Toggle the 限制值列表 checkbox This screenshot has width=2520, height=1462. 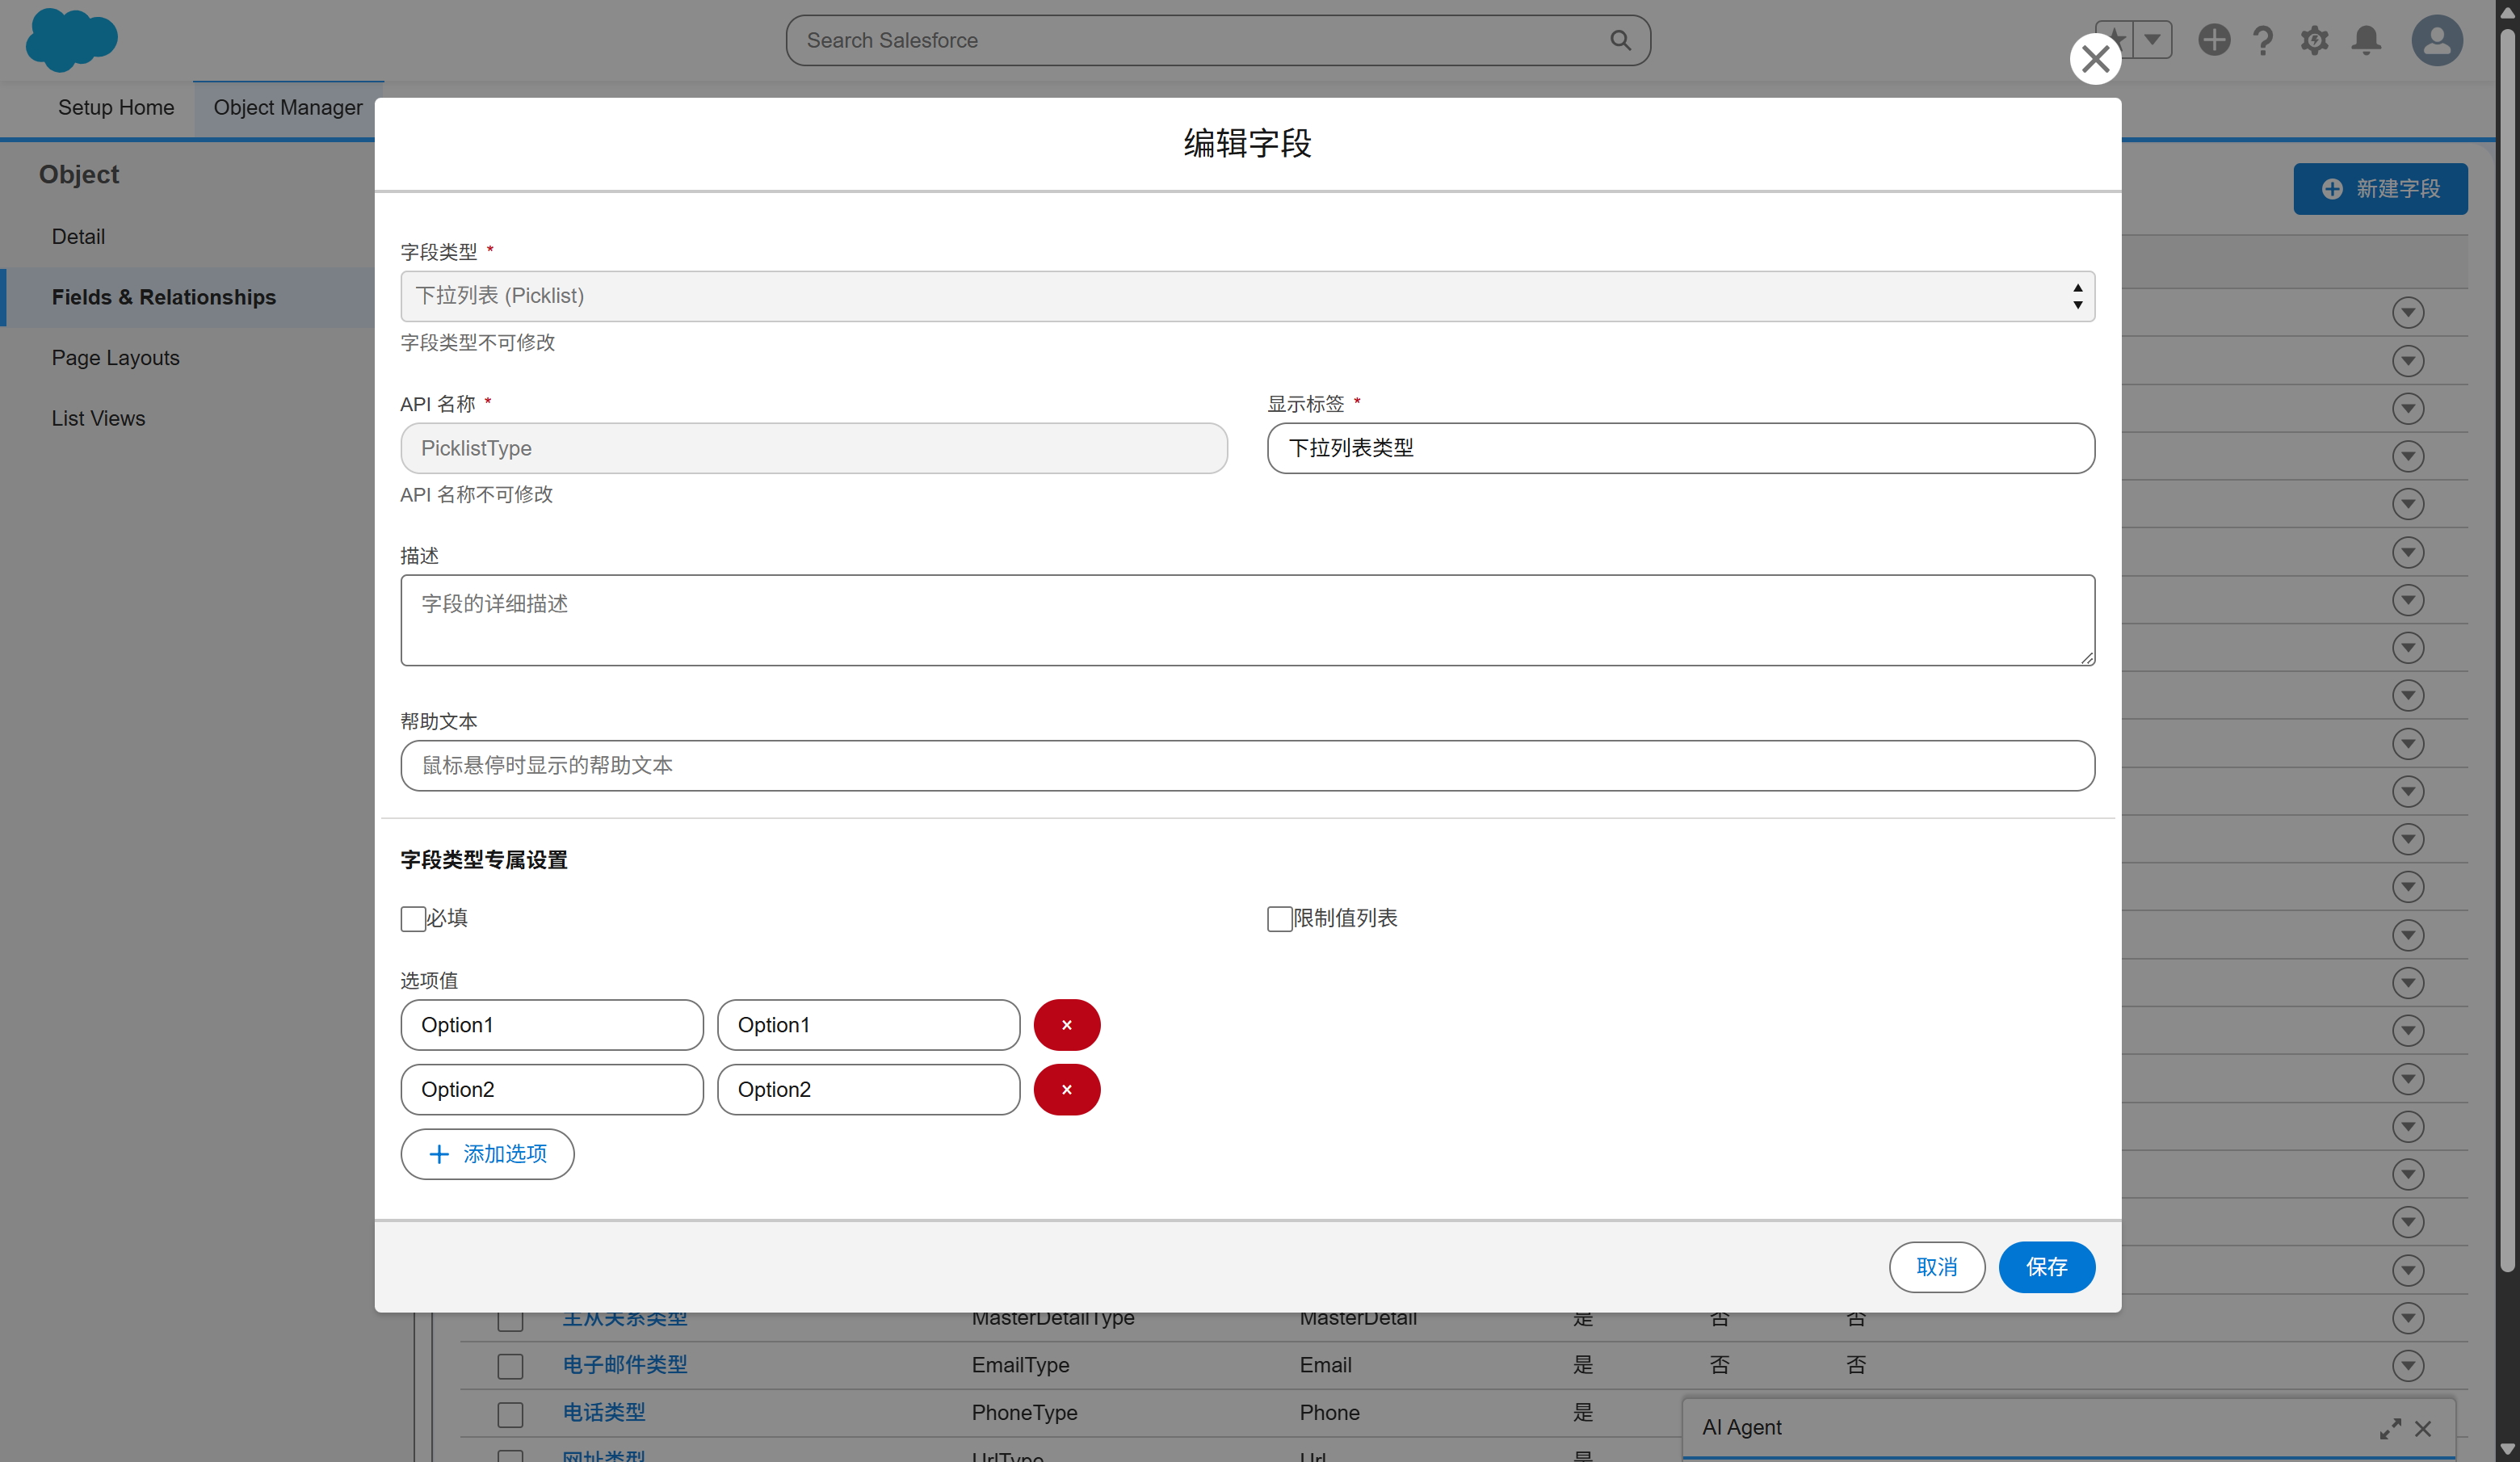[1279, 918]
